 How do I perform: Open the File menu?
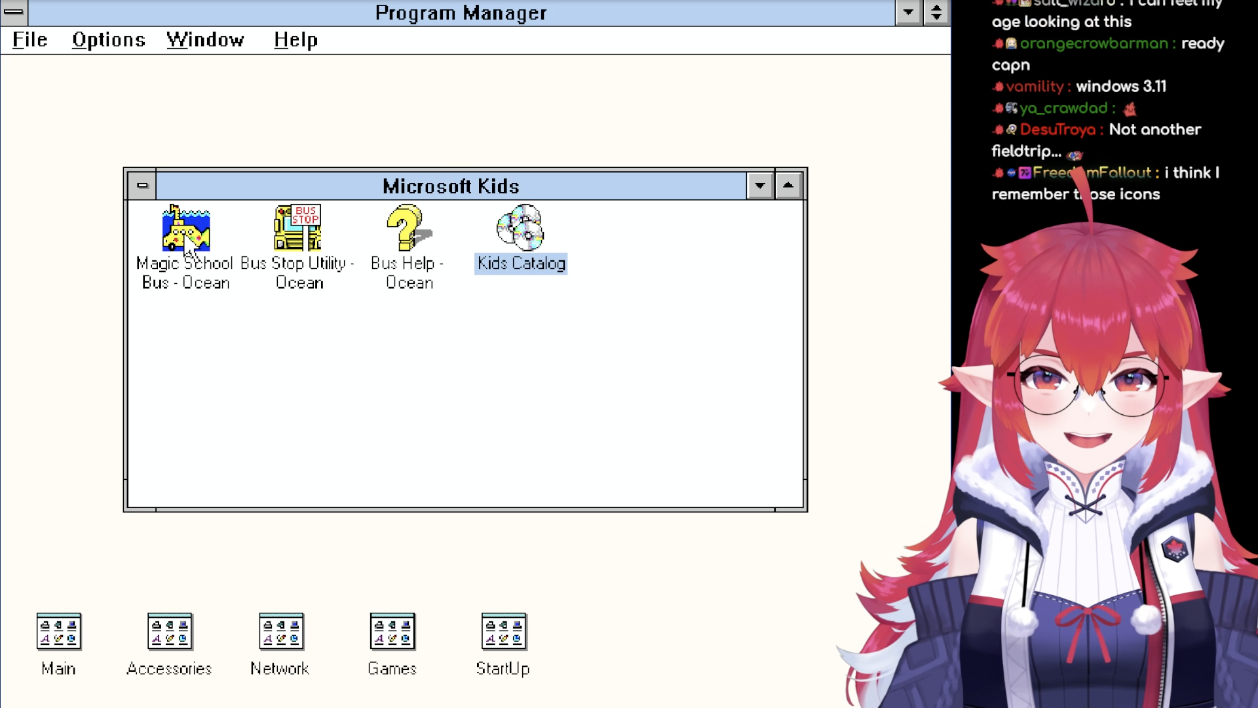tap(30, 40)
